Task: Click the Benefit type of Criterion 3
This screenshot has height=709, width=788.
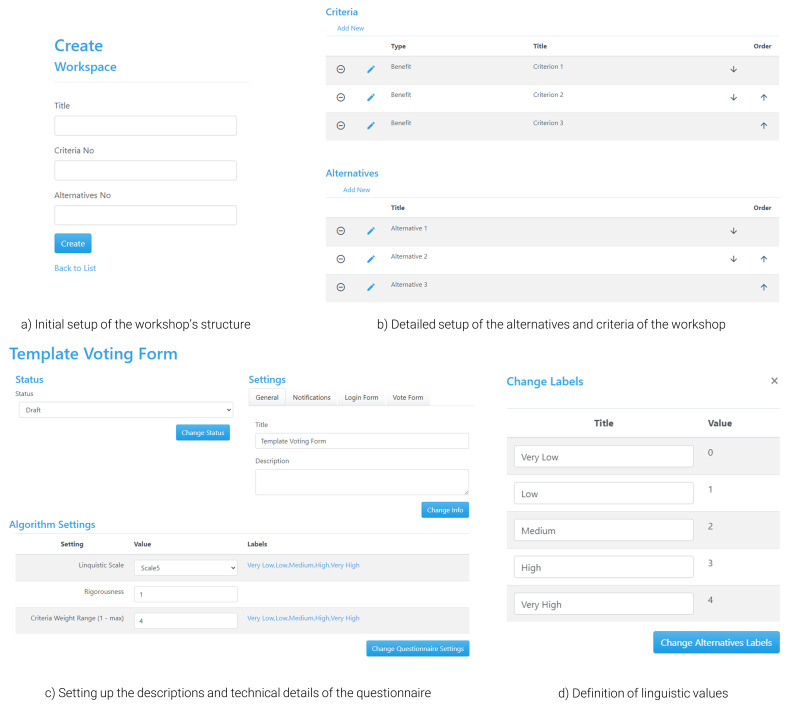Action: (401, 123)
